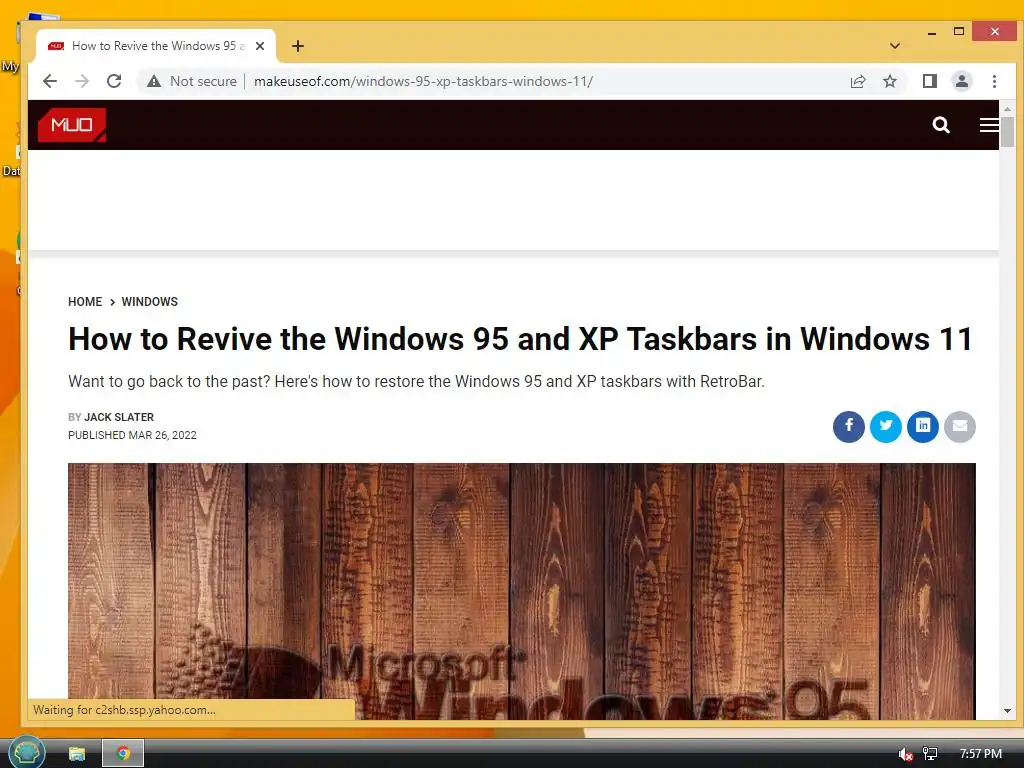This screenshot has height=768, width=1024.
Task: Open the side panel icon
Action: (930, 81)
